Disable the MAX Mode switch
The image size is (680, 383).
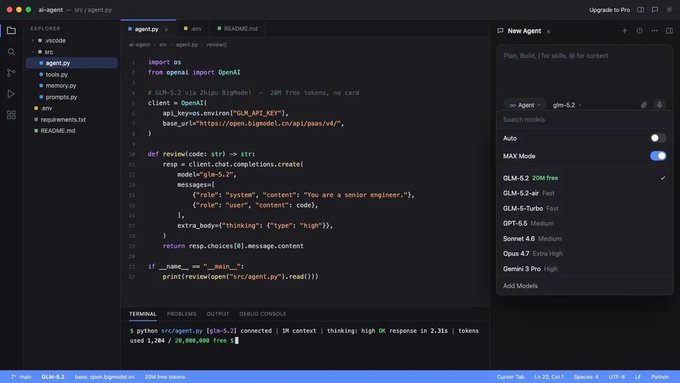pos(658,156)
